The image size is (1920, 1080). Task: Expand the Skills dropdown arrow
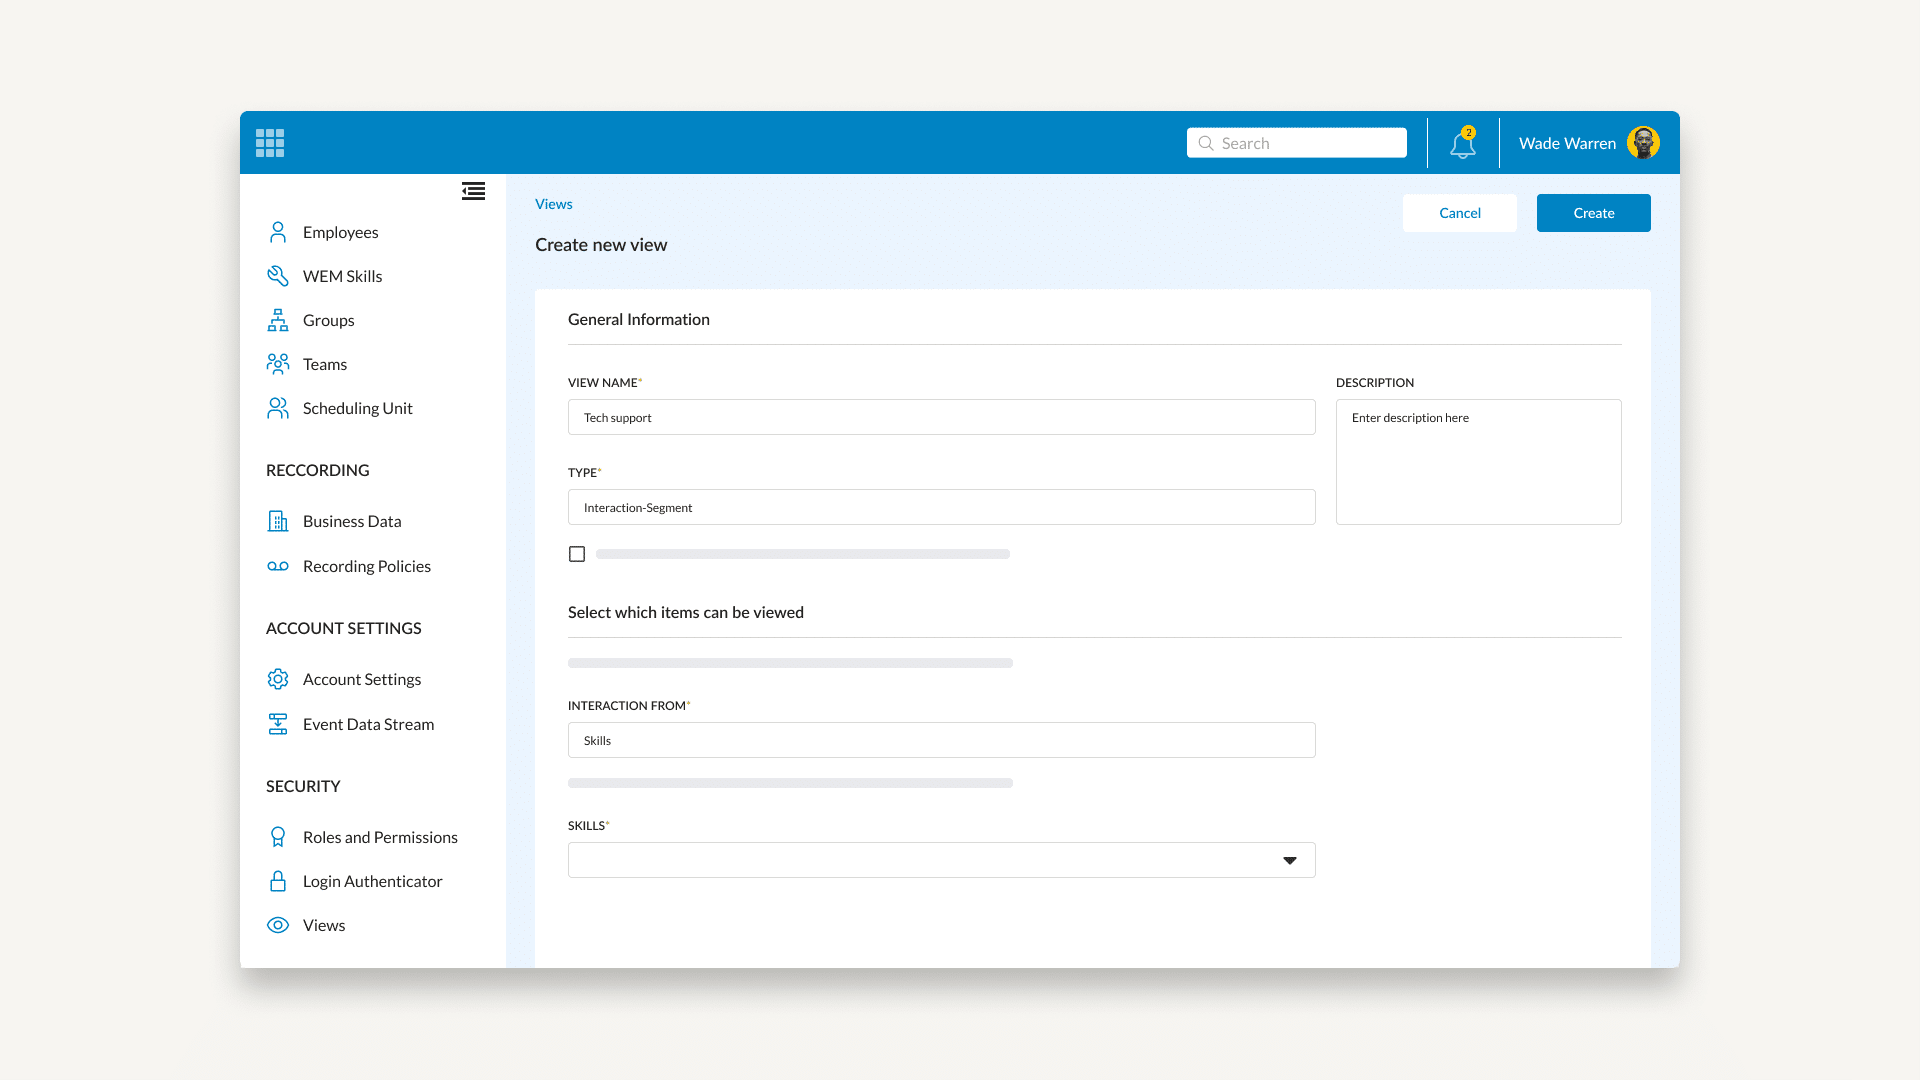coord(1290,860)
